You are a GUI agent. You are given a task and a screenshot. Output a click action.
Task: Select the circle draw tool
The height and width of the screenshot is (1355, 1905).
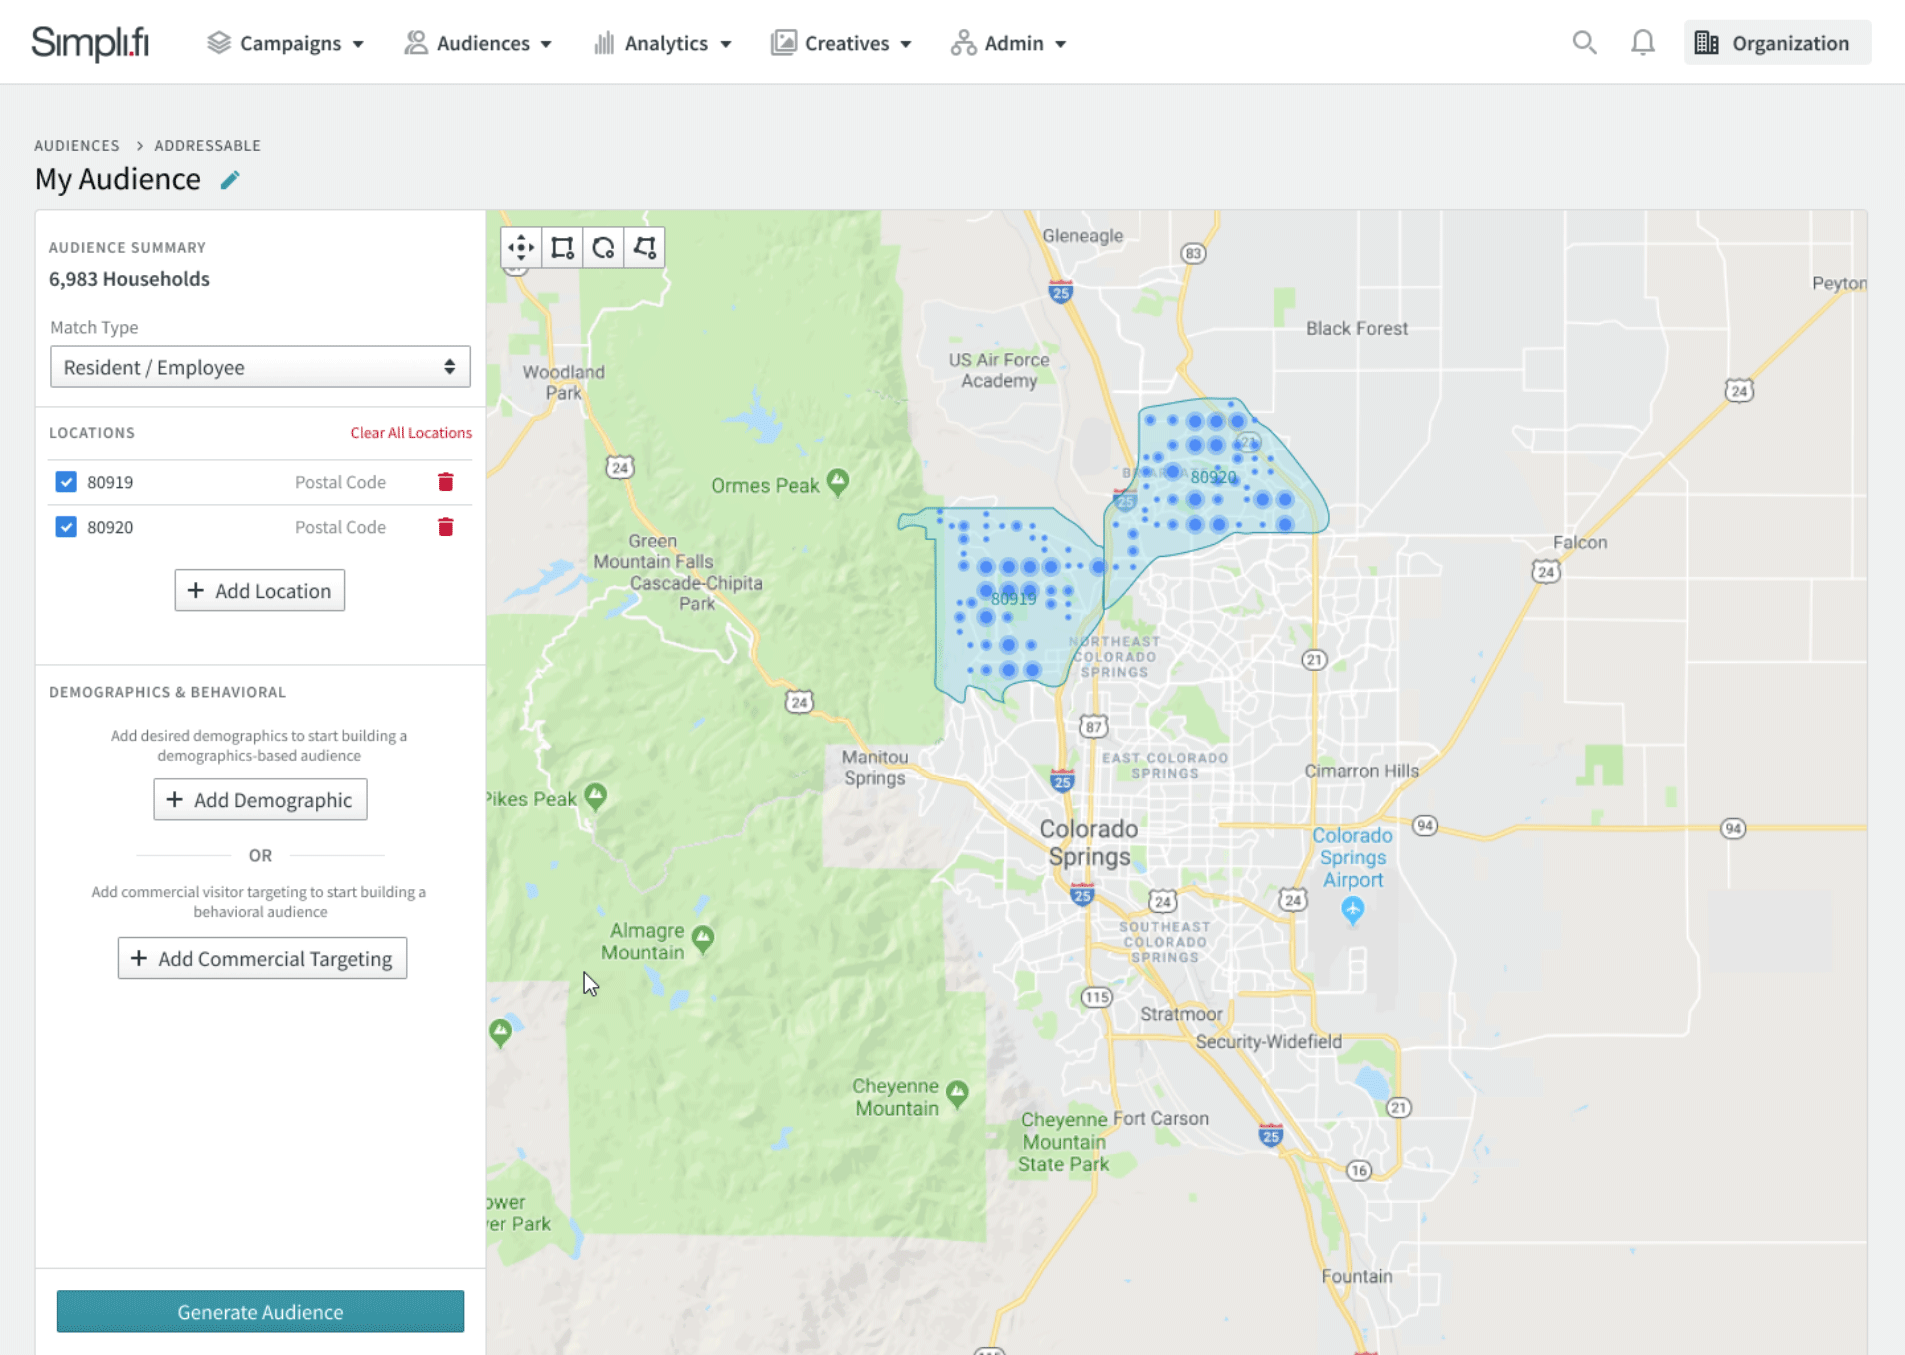click(x=603, y=248)
